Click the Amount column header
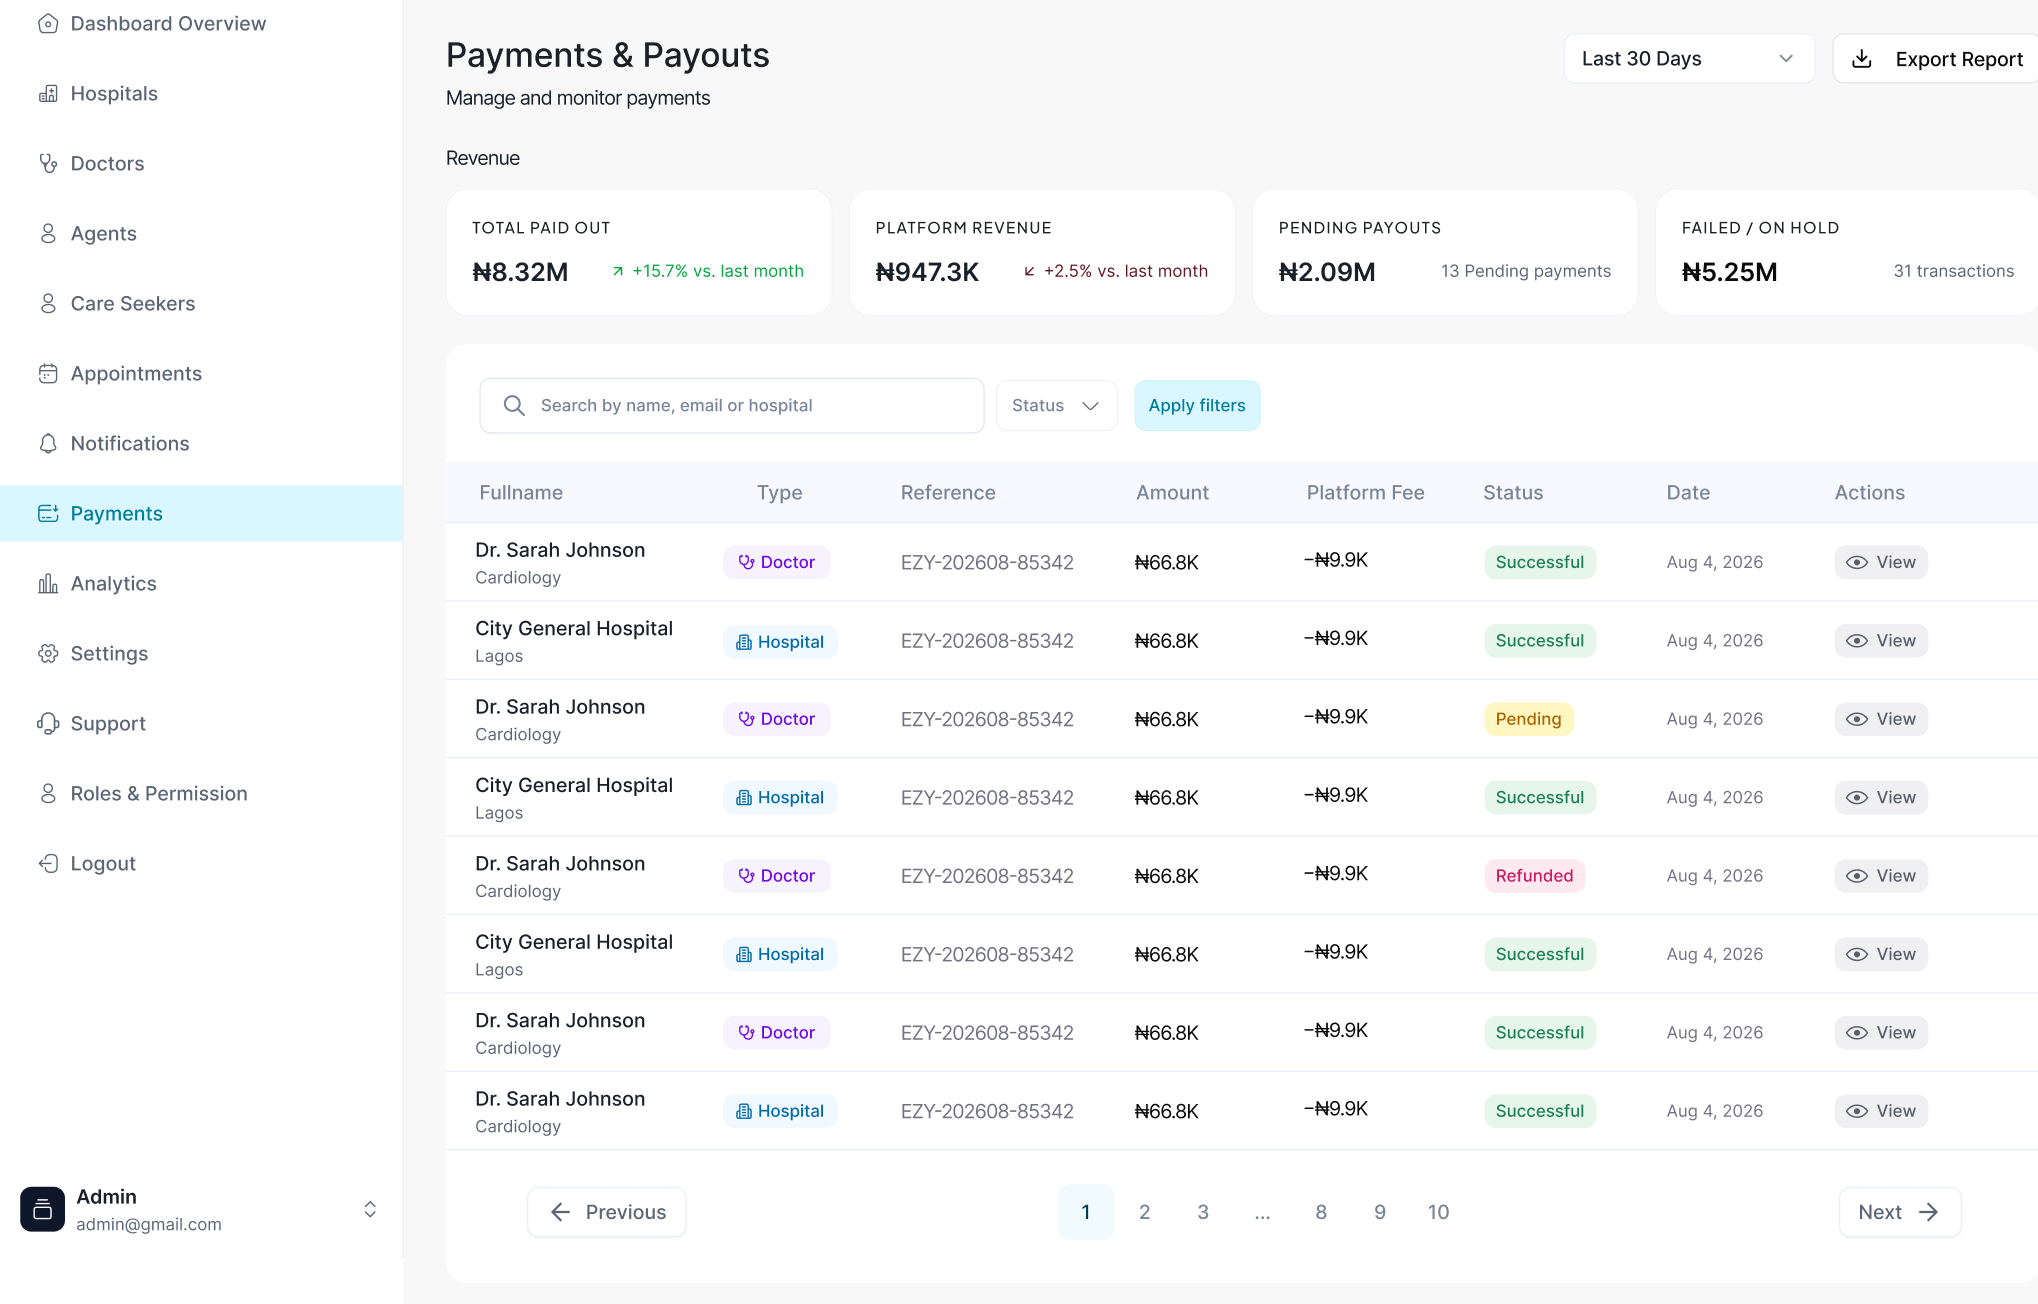2038x1304 pixels. (x=1172, y=492)
